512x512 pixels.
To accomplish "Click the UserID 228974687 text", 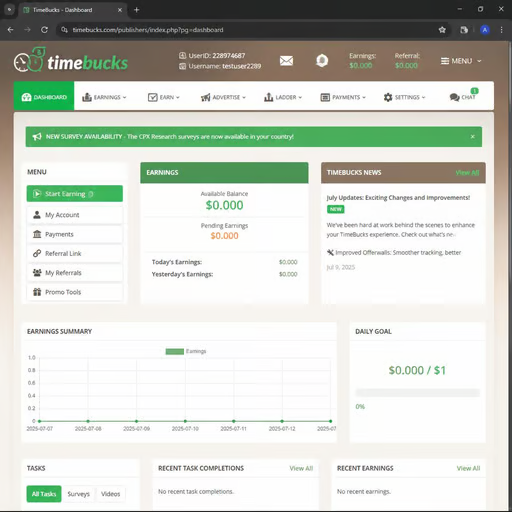I will pyautogui.click(x=216, y=56).
